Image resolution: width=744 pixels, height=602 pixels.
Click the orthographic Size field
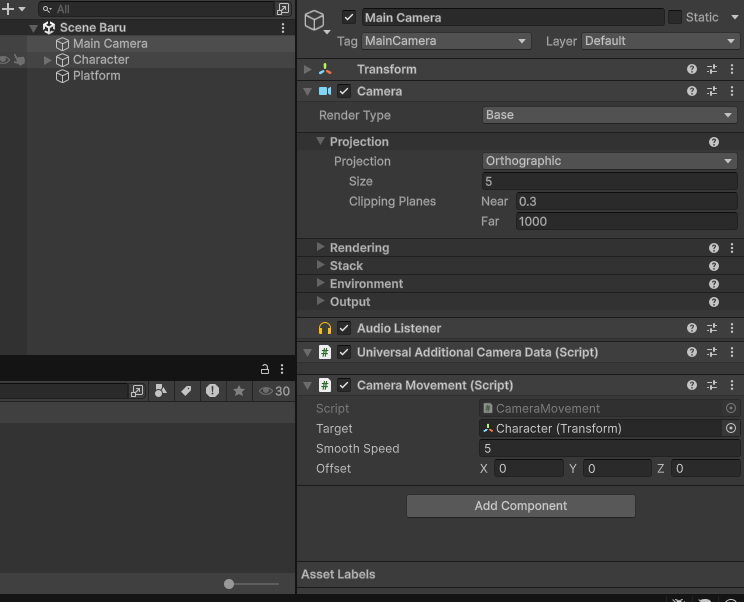[x=609, y=181]
